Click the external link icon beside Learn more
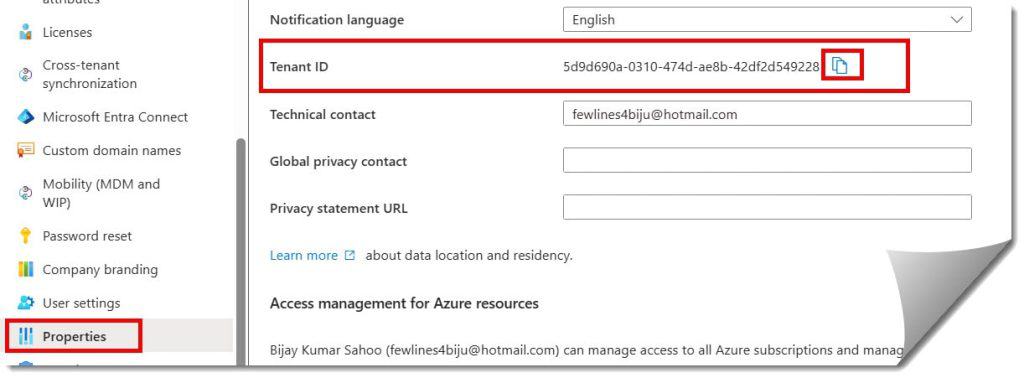 tap(349, 255)
